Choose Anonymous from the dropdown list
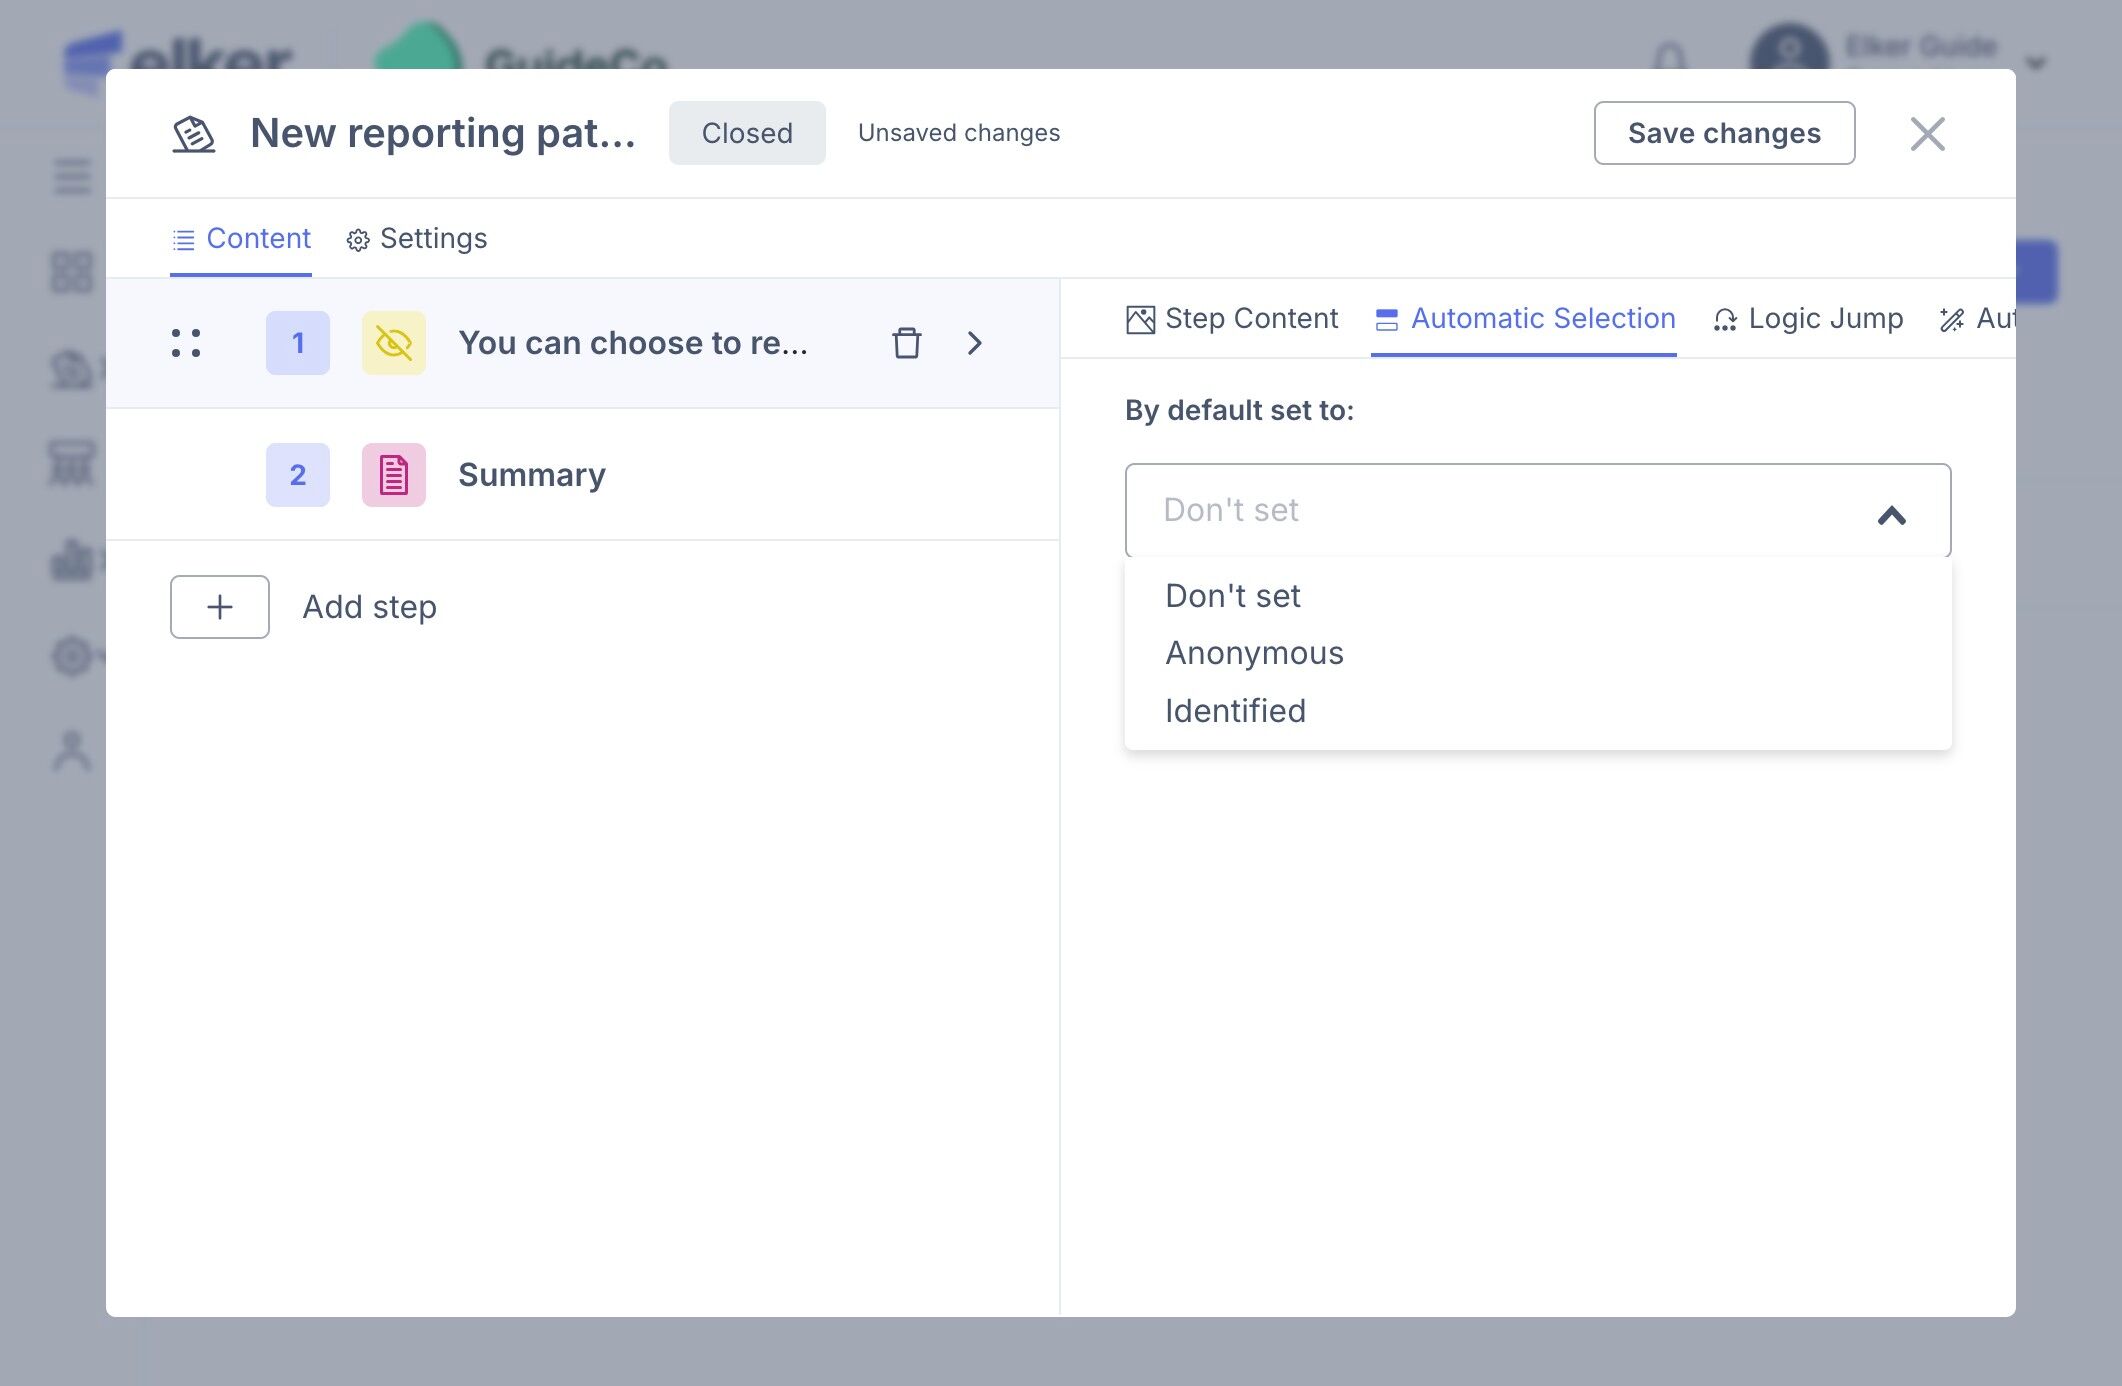The width and height of the screenshot is (2122, 1386). (1254, 653)
